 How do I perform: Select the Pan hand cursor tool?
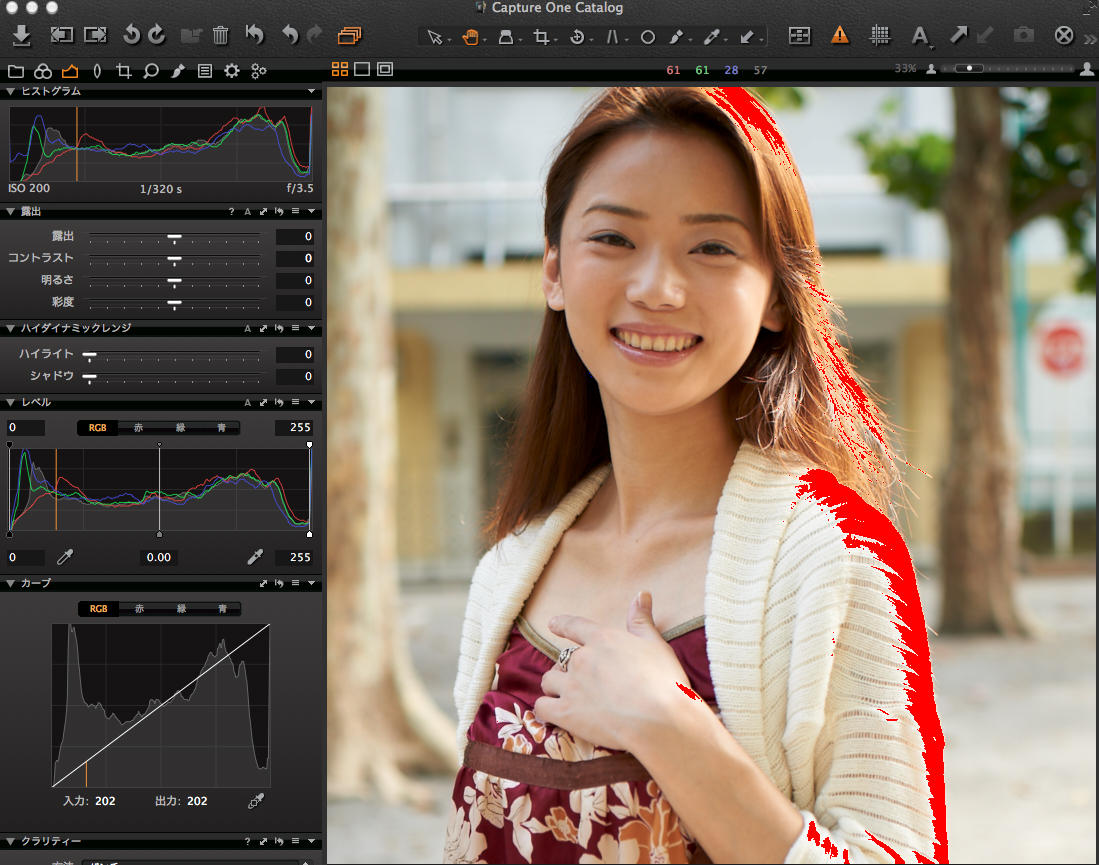pyautogui.click(x=470, y=37)
